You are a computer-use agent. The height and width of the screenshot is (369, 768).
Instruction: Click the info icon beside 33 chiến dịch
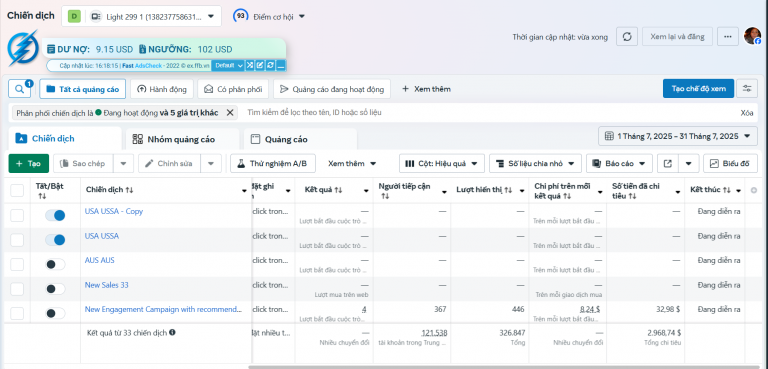point(172,332)
